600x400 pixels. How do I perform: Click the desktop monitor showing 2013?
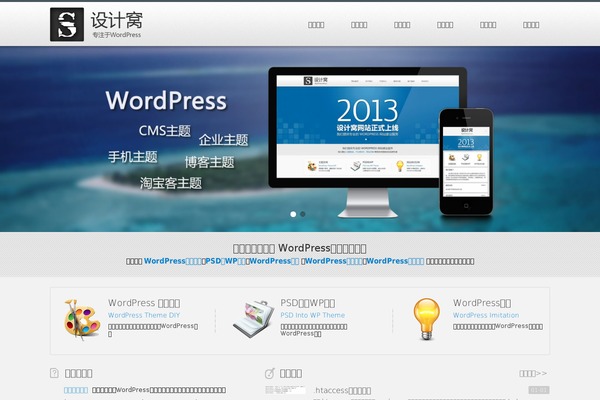tap(367, 142)
